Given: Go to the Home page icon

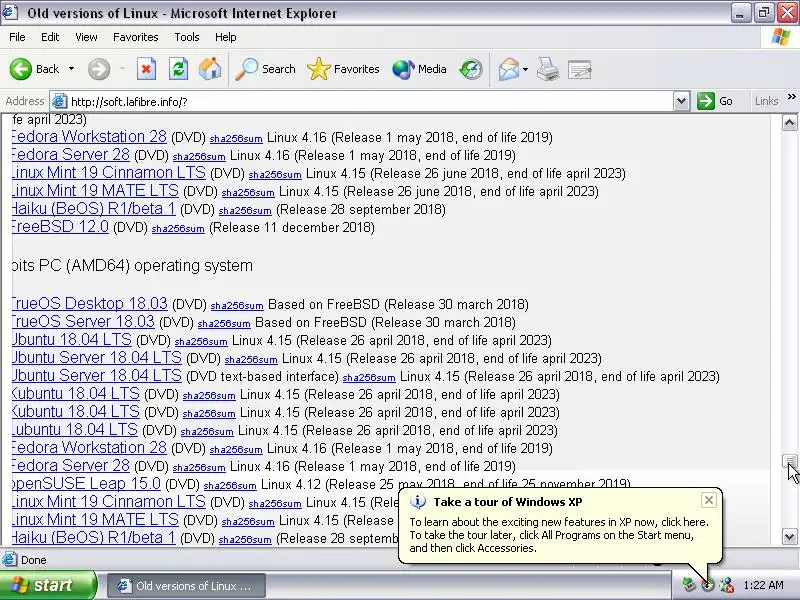Looking at the screenshot, I should pyautogui.click(x=210, y=69).
